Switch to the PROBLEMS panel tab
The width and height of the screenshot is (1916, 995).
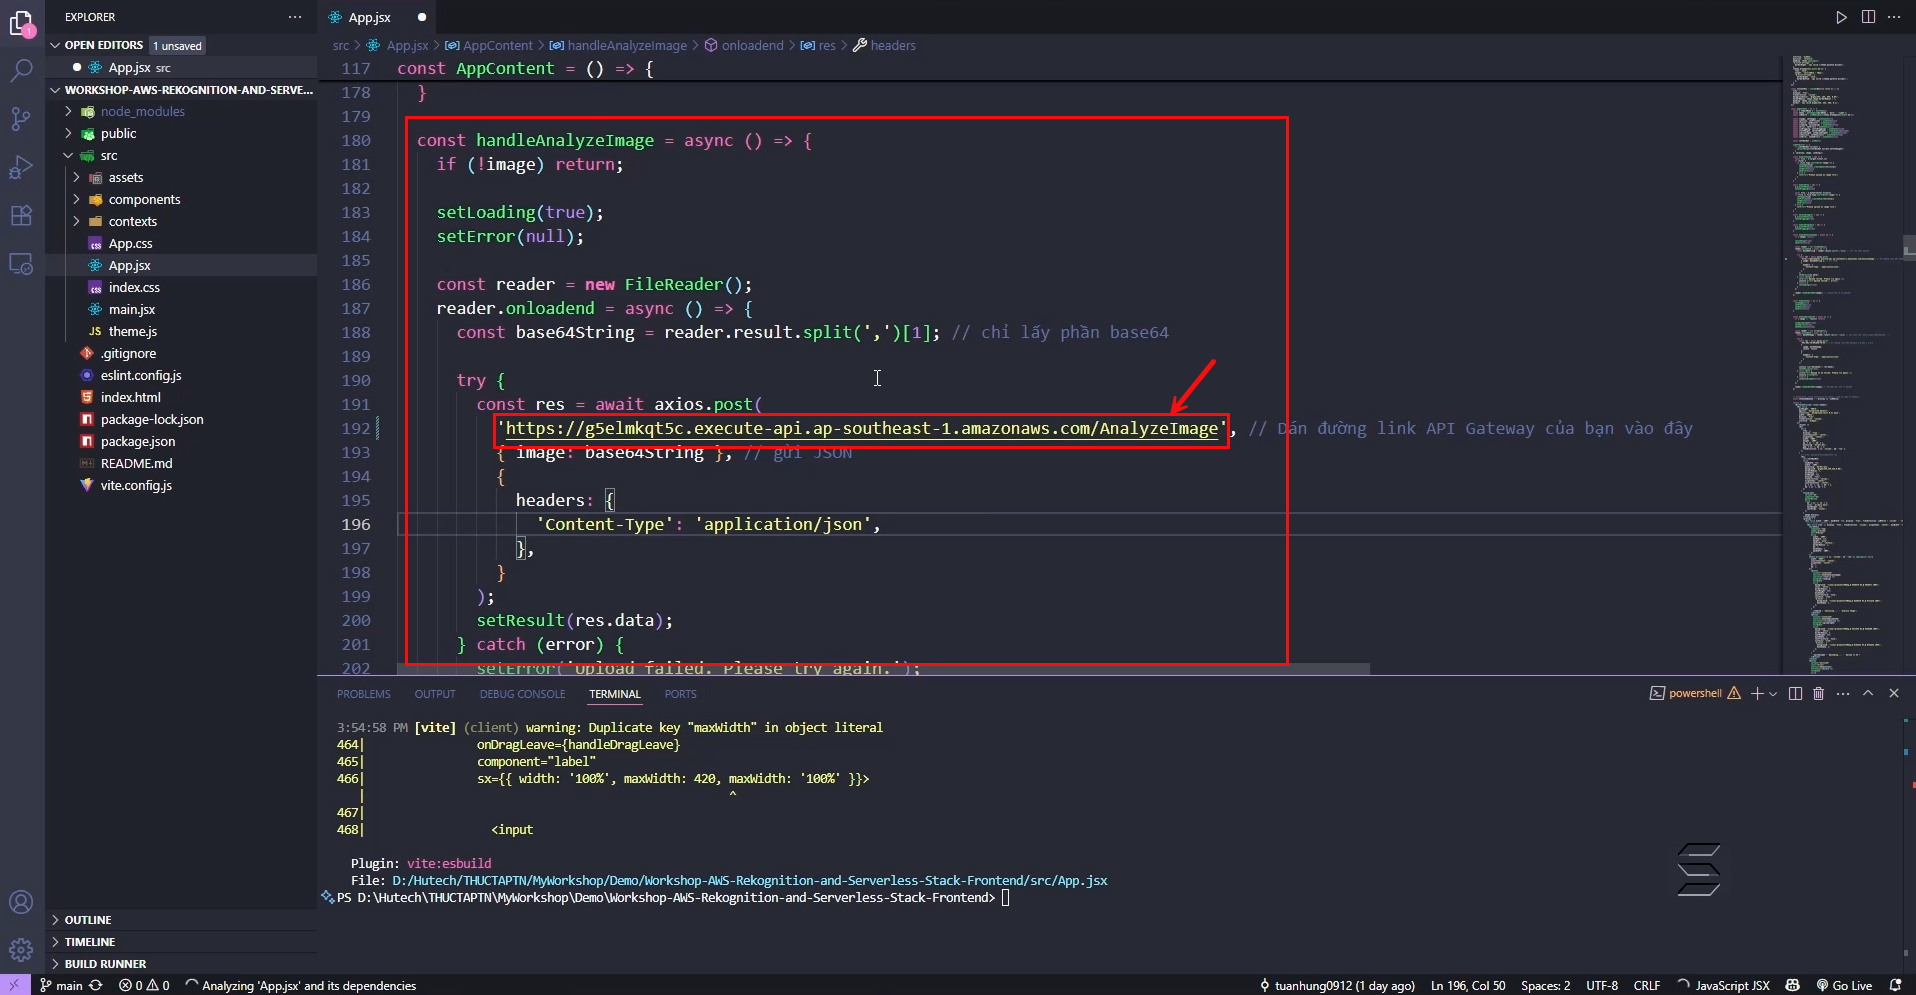click(364, 694)
